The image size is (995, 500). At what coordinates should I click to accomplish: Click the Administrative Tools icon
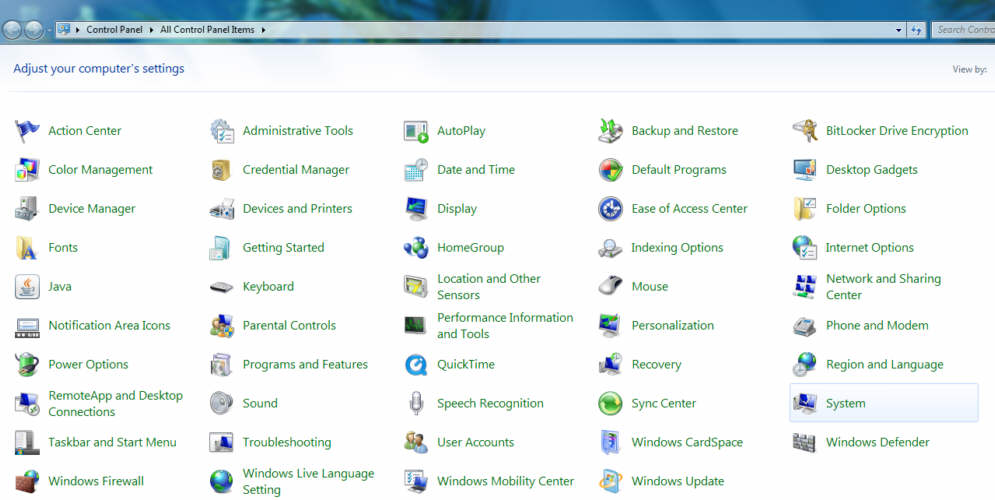[221, 131]
